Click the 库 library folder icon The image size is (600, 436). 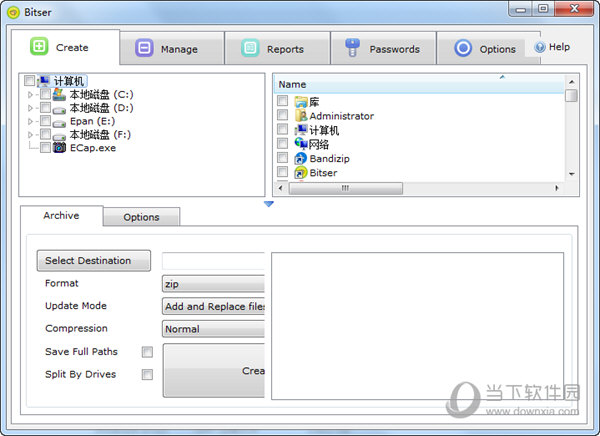(x=301, y=102)
